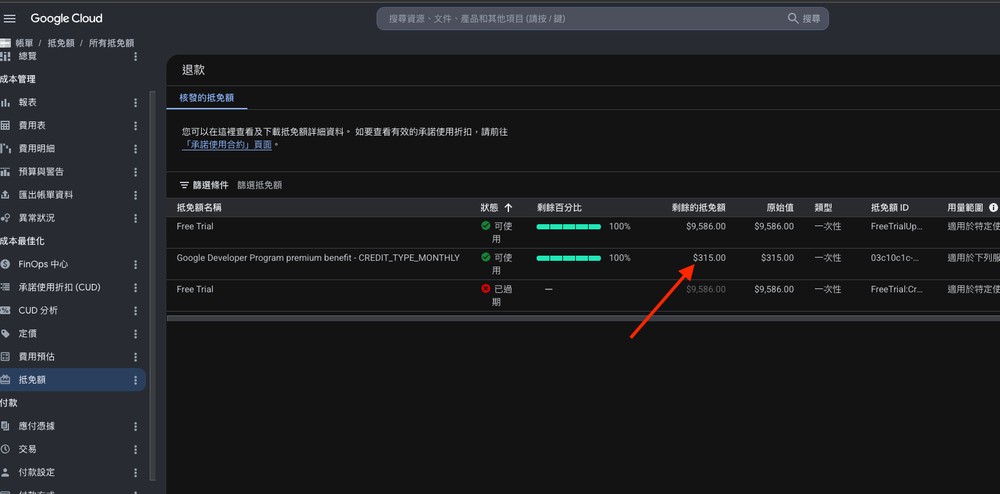
Task: Click the 費用明細 icon
Action: tap(5, 149)
